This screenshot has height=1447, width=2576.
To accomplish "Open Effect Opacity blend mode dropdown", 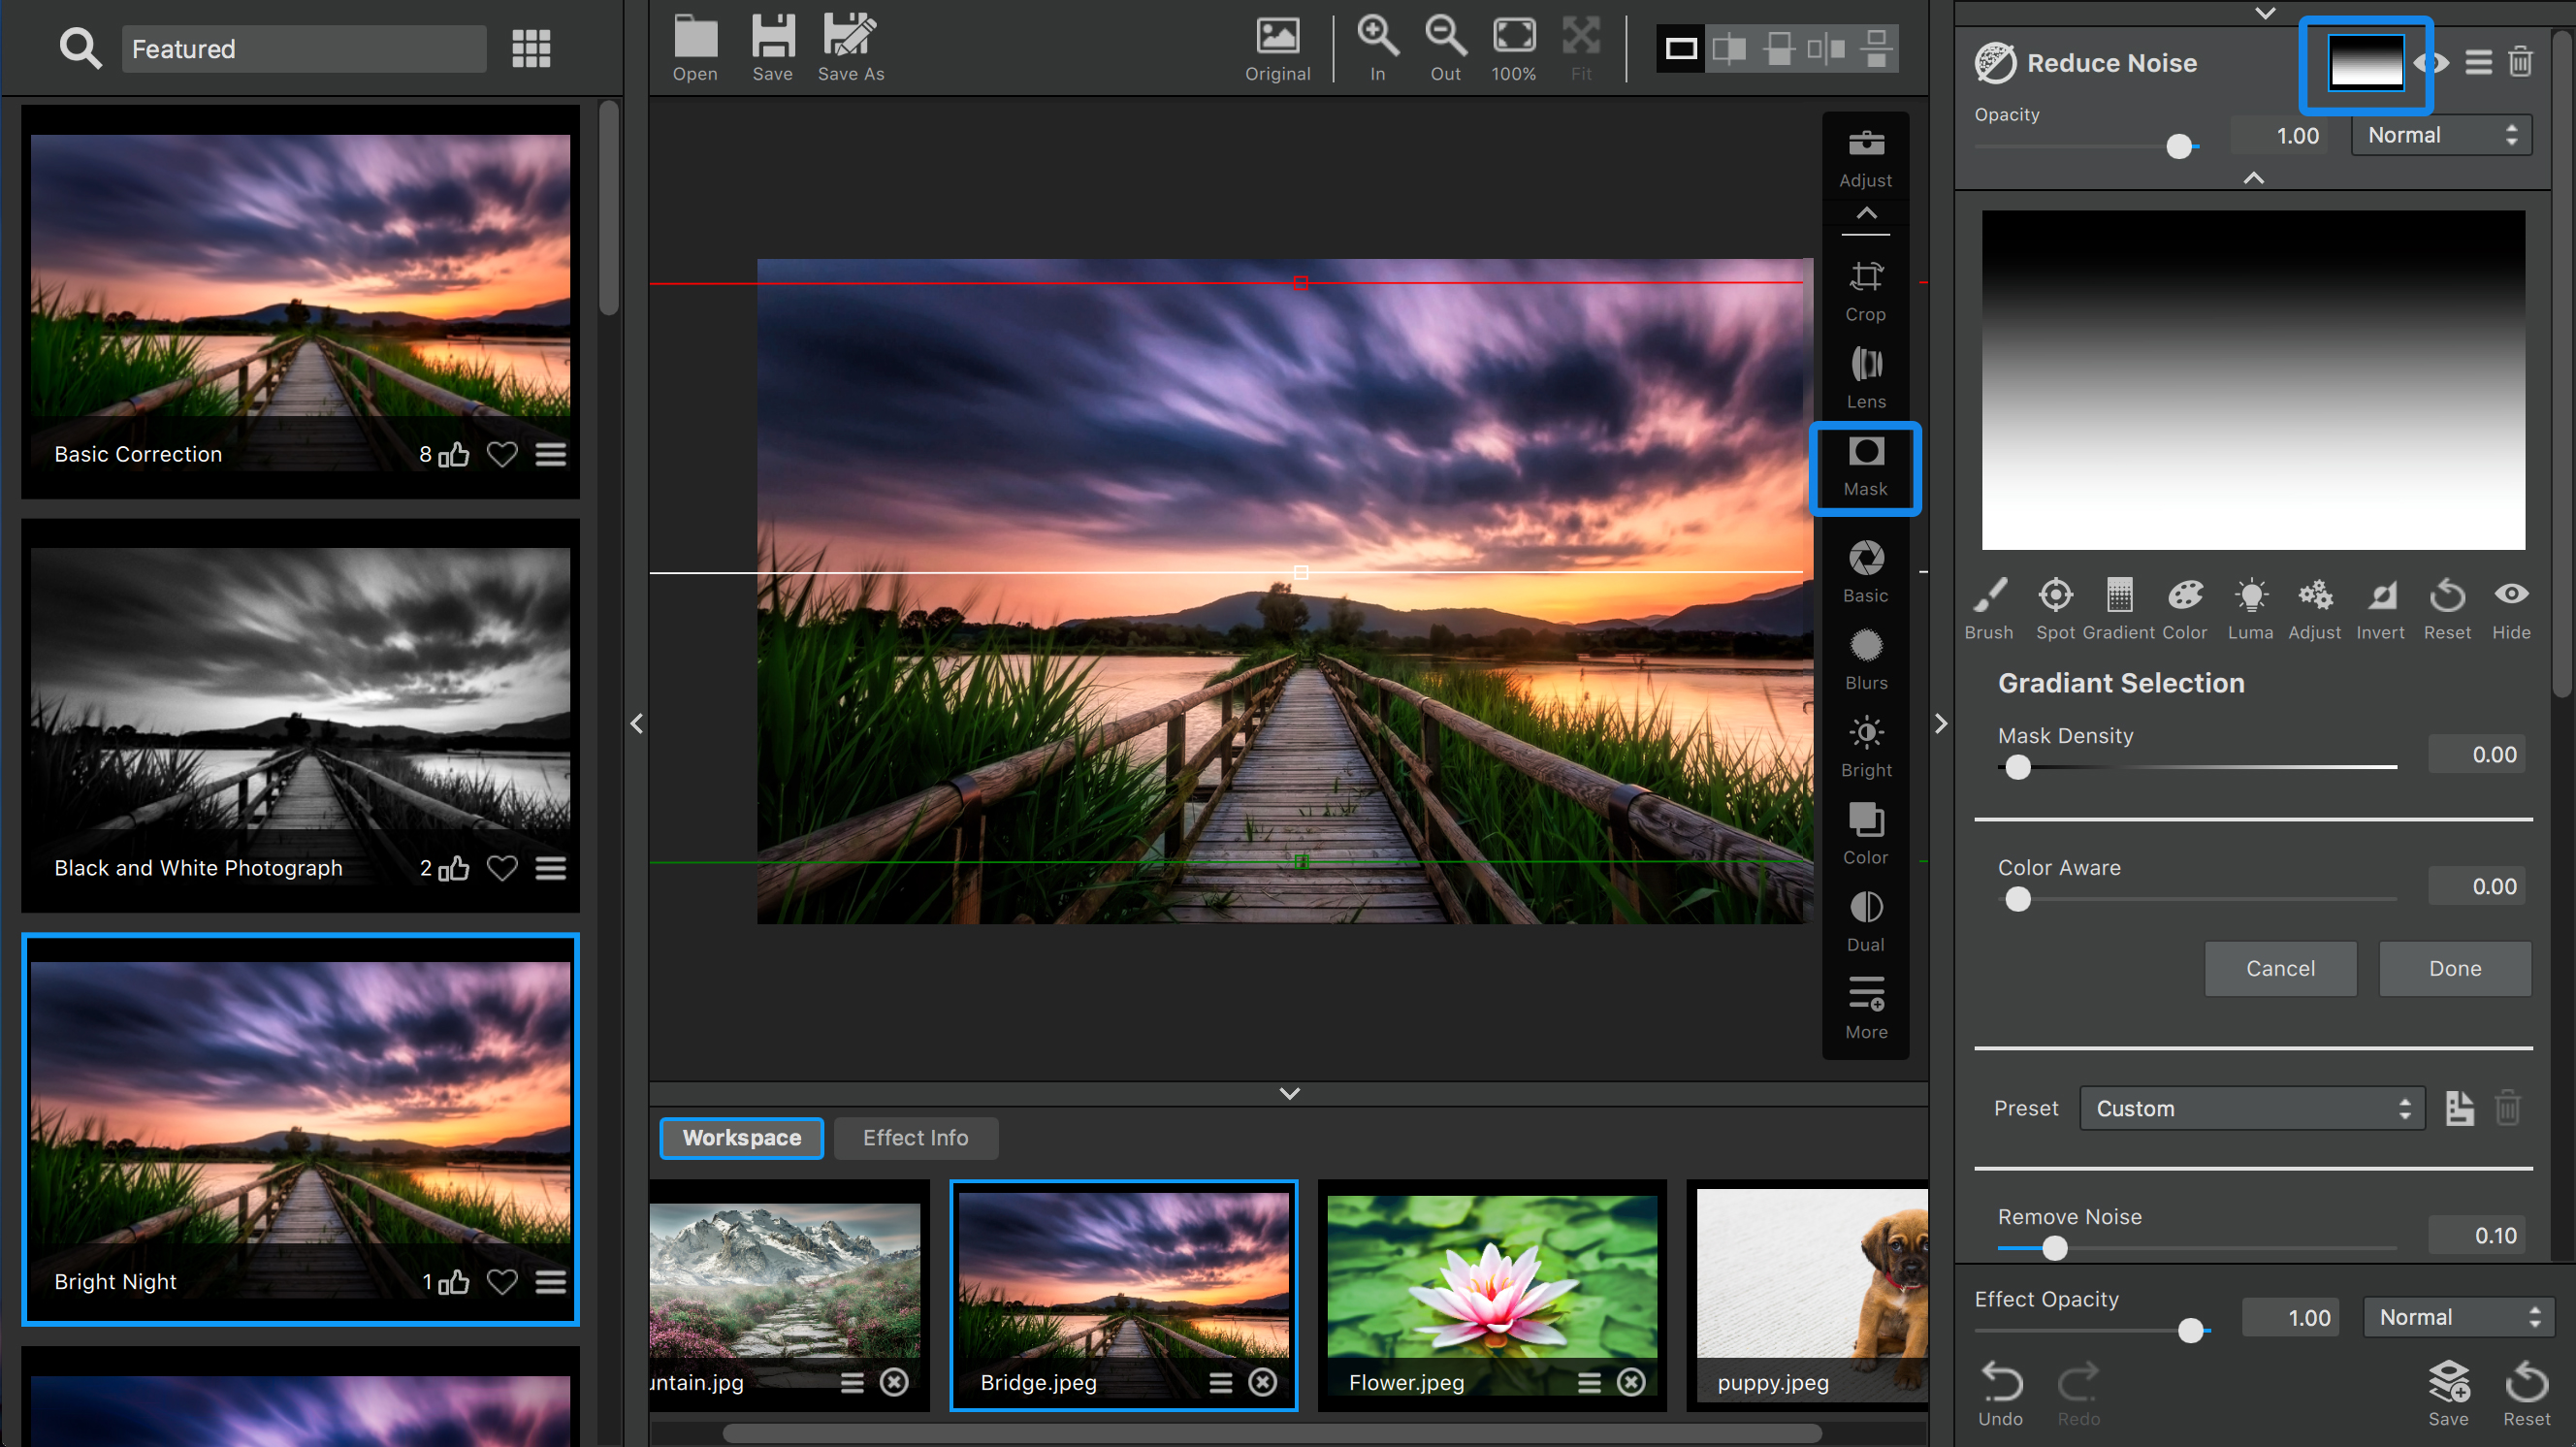I will [x=2458, y=1317].
